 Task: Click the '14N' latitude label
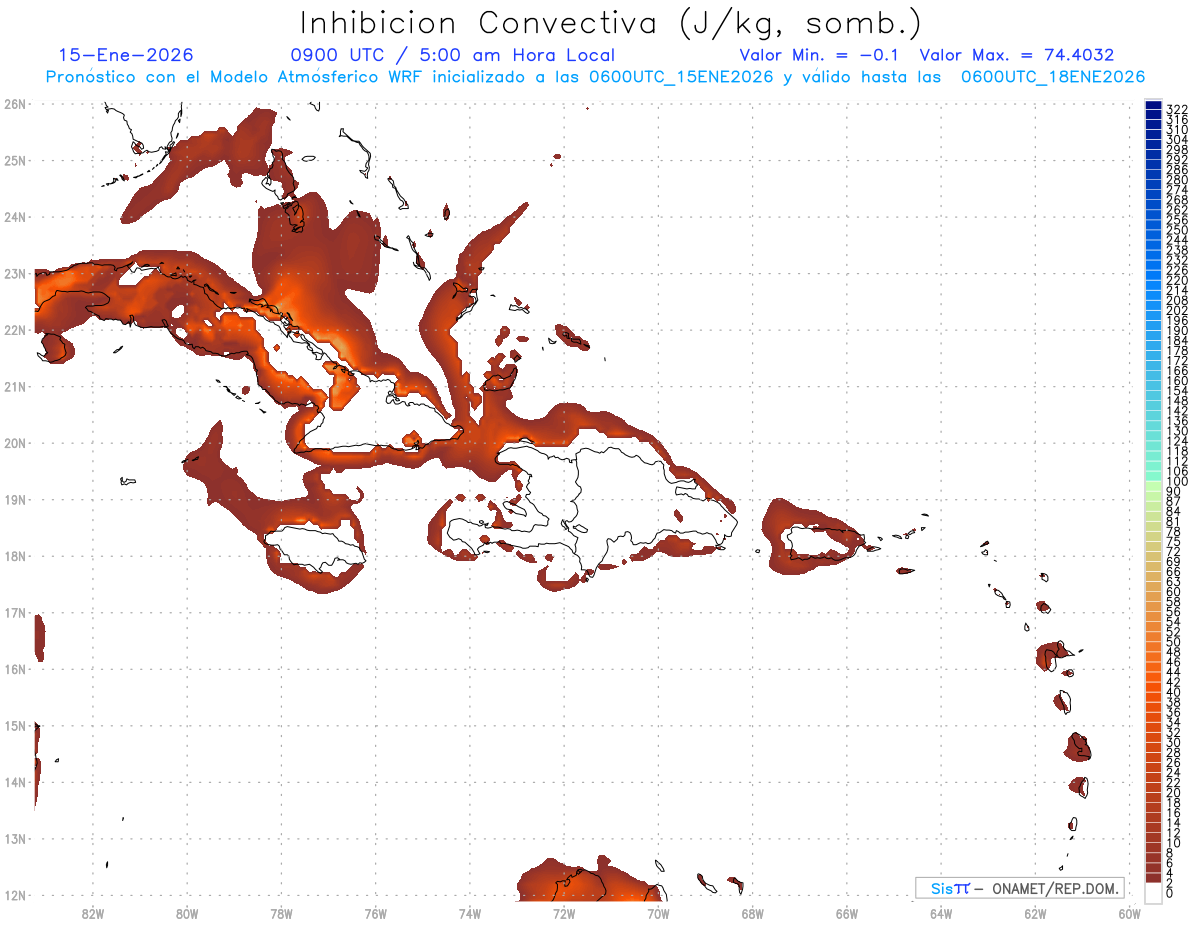[x=15, y=782]
